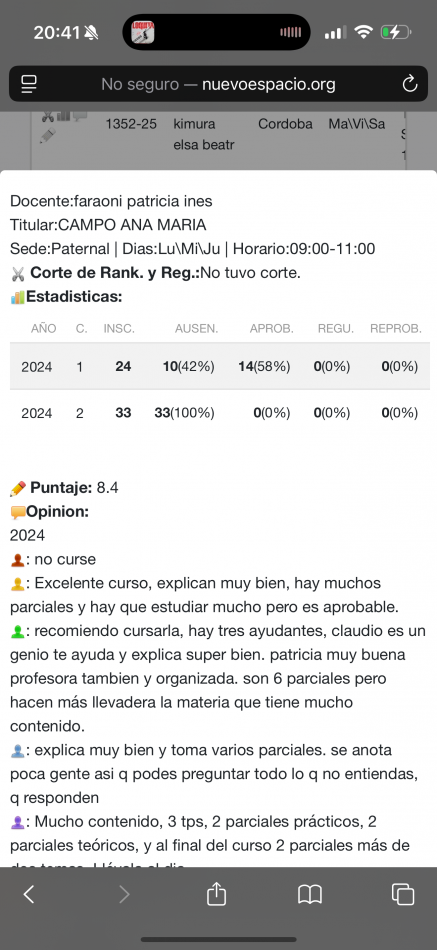Open the page reader menu icon
Image resolution: width=437 pixels, height=950 pixels.
tap(28, 84)
